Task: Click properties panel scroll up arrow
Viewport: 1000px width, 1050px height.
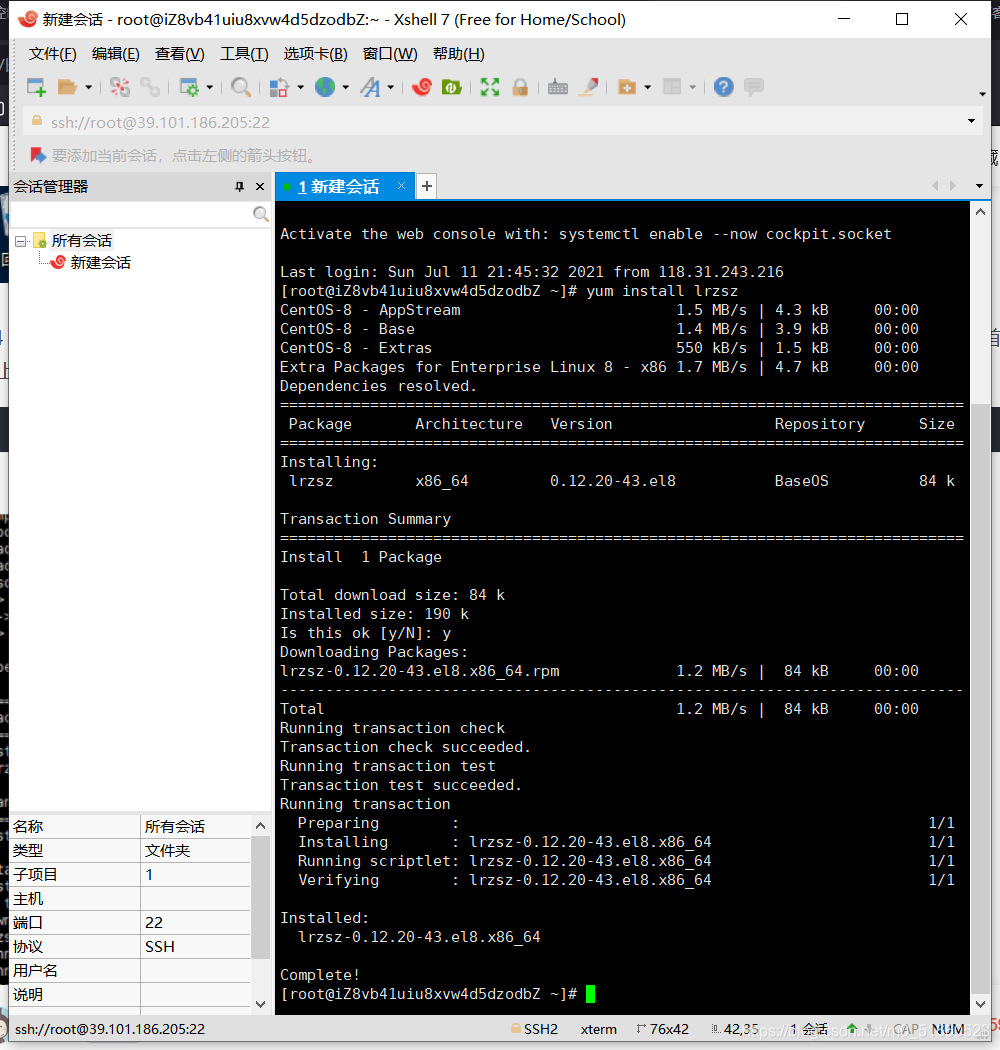Action: [261, 826]
